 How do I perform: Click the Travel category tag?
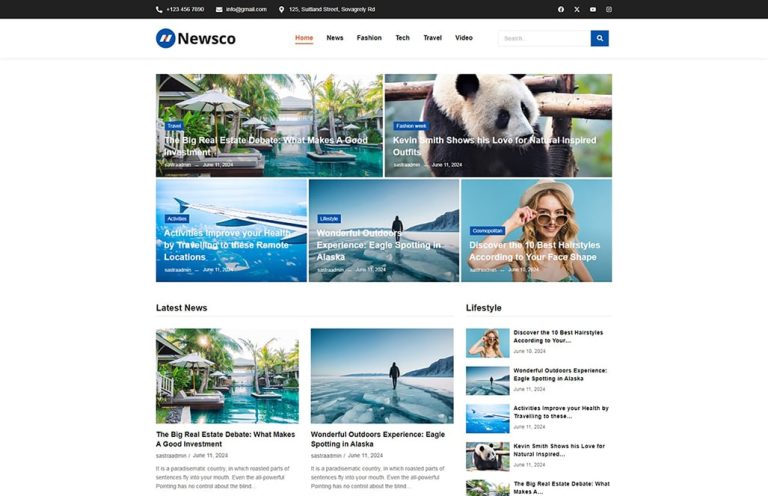(x=174, y=126)
